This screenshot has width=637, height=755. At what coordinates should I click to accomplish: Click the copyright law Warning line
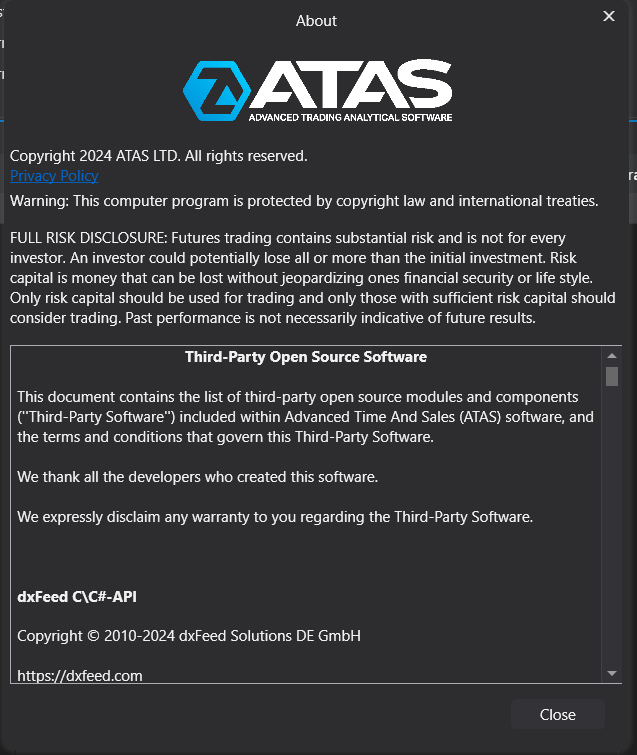[x=304, y=201]
